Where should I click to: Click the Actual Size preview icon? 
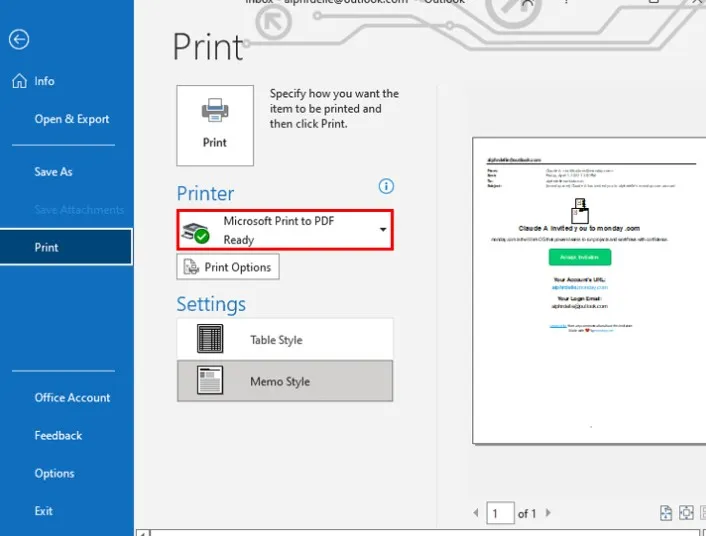coord(666,513)
